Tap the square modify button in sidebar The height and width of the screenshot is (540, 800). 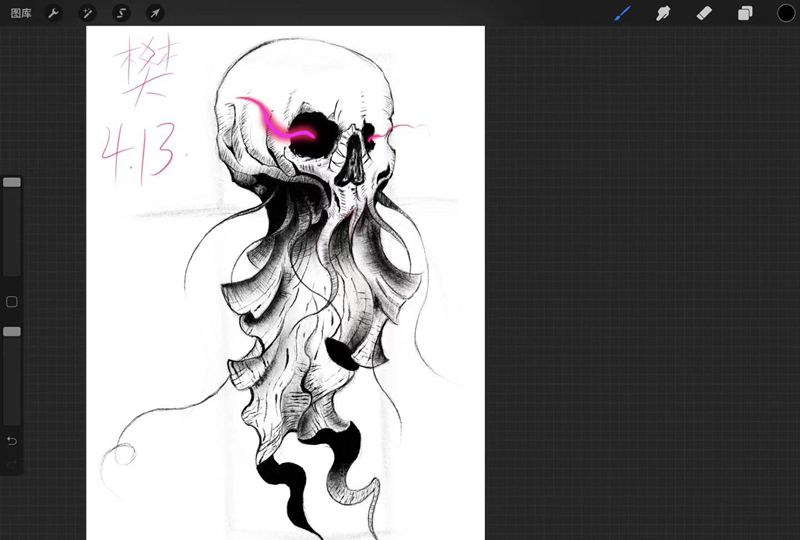click(12, 302)
